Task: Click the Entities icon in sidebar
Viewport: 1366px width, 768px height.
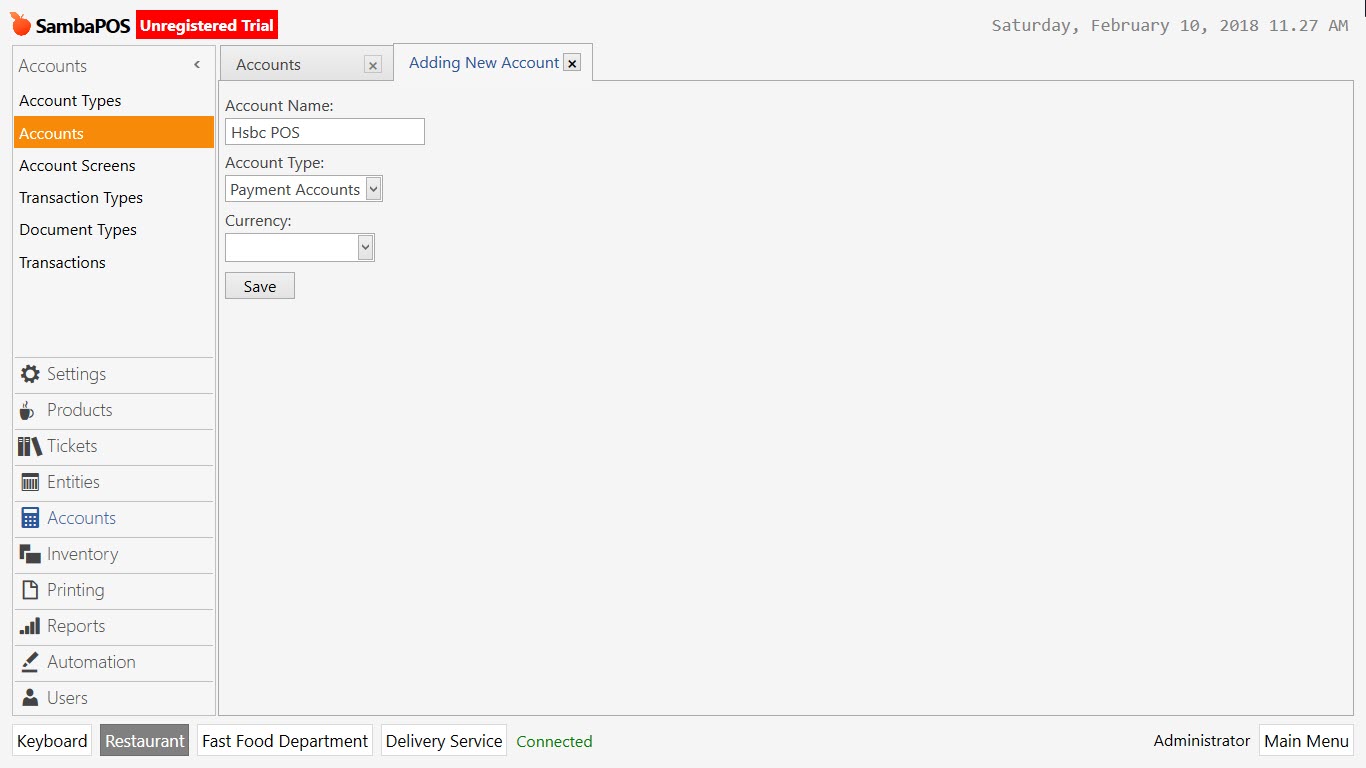Action: click(x=30, y=482)
